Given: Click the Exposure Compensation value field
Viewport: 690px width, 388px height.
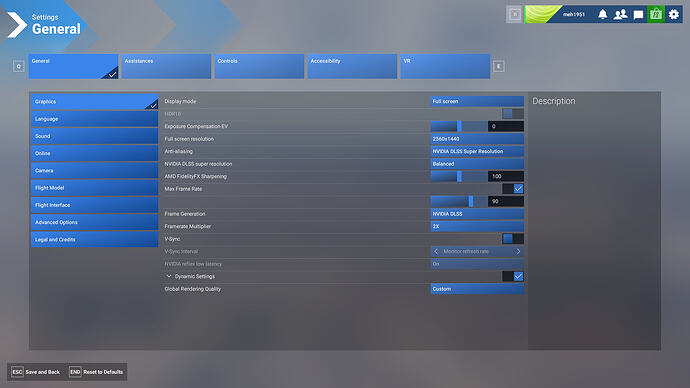Looking at the screenshot, I should click(506, 126).
